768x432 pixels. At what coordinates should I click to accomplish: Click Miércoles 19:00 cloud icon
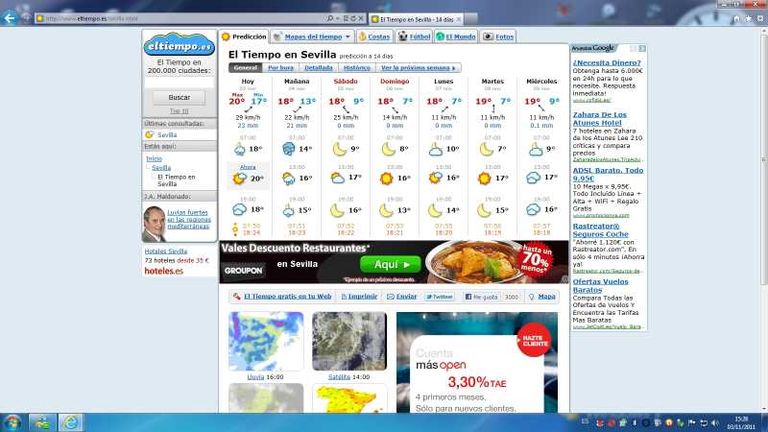click(x=533, y=210)
